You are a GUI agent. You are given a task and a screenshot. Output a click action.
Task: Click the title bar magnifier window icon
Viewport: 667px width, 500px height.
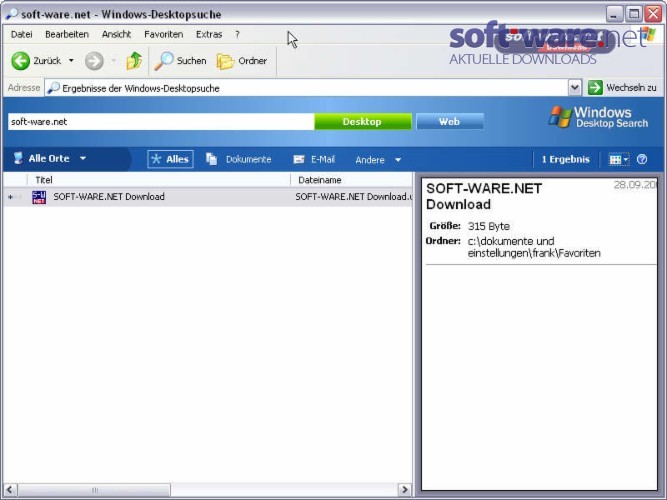[11, 14]
